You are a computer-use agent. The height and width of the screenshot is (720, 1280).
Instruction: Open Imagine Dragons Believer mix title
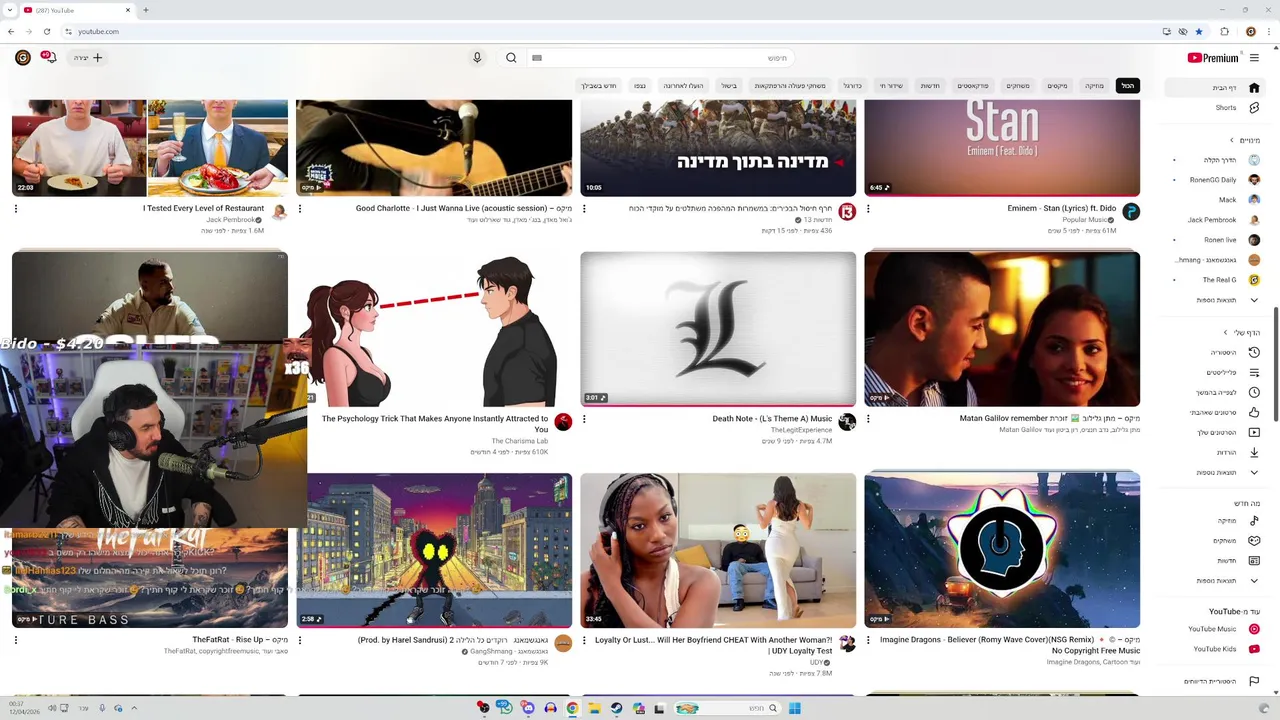(x=1008, y=645)
